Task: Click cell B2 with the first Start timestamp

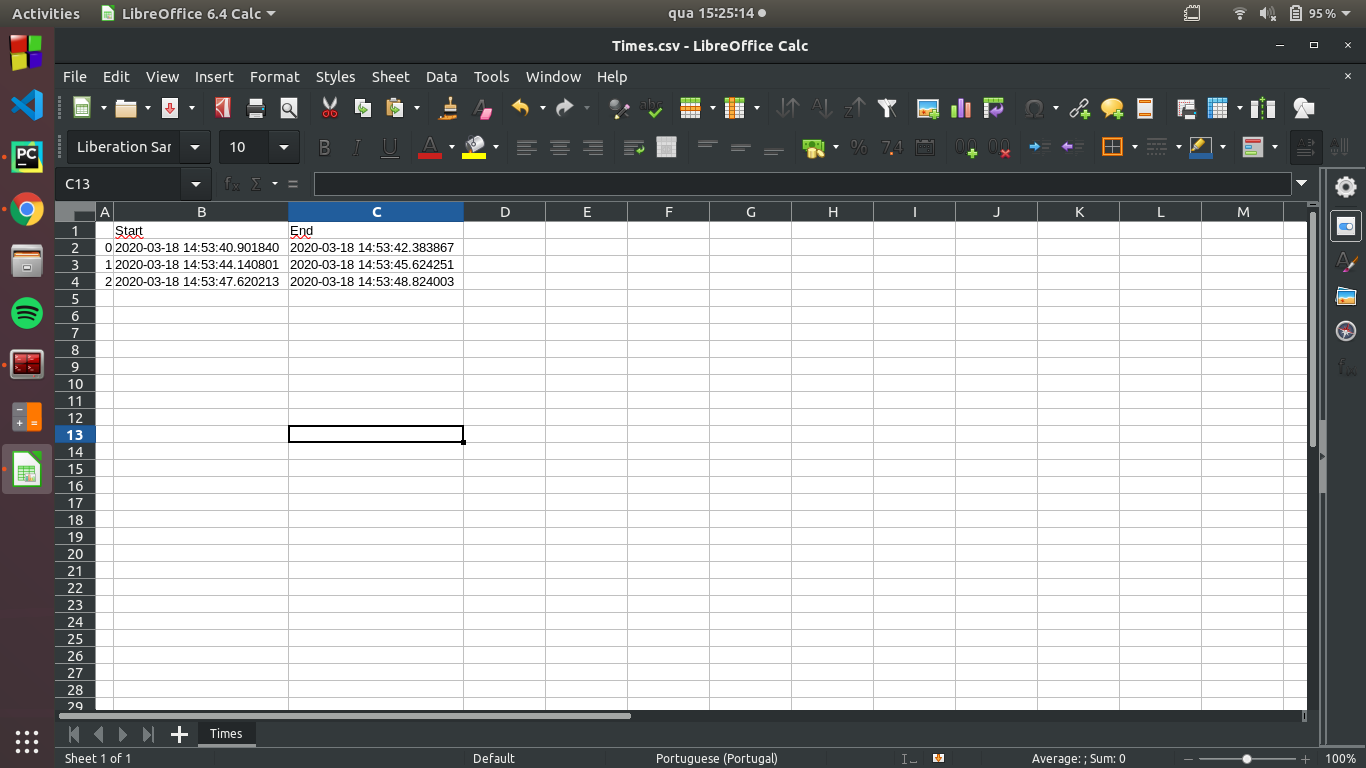Action: click(x=200, y=248)
